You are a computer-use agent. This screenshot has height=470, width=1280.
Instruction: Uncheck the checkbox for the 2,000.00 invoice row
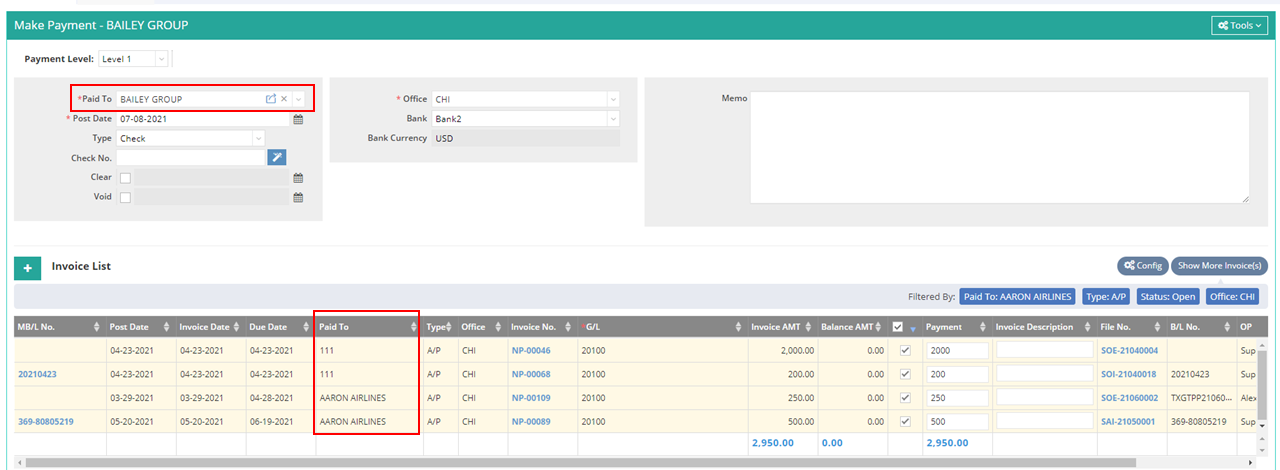coord(905,351)
